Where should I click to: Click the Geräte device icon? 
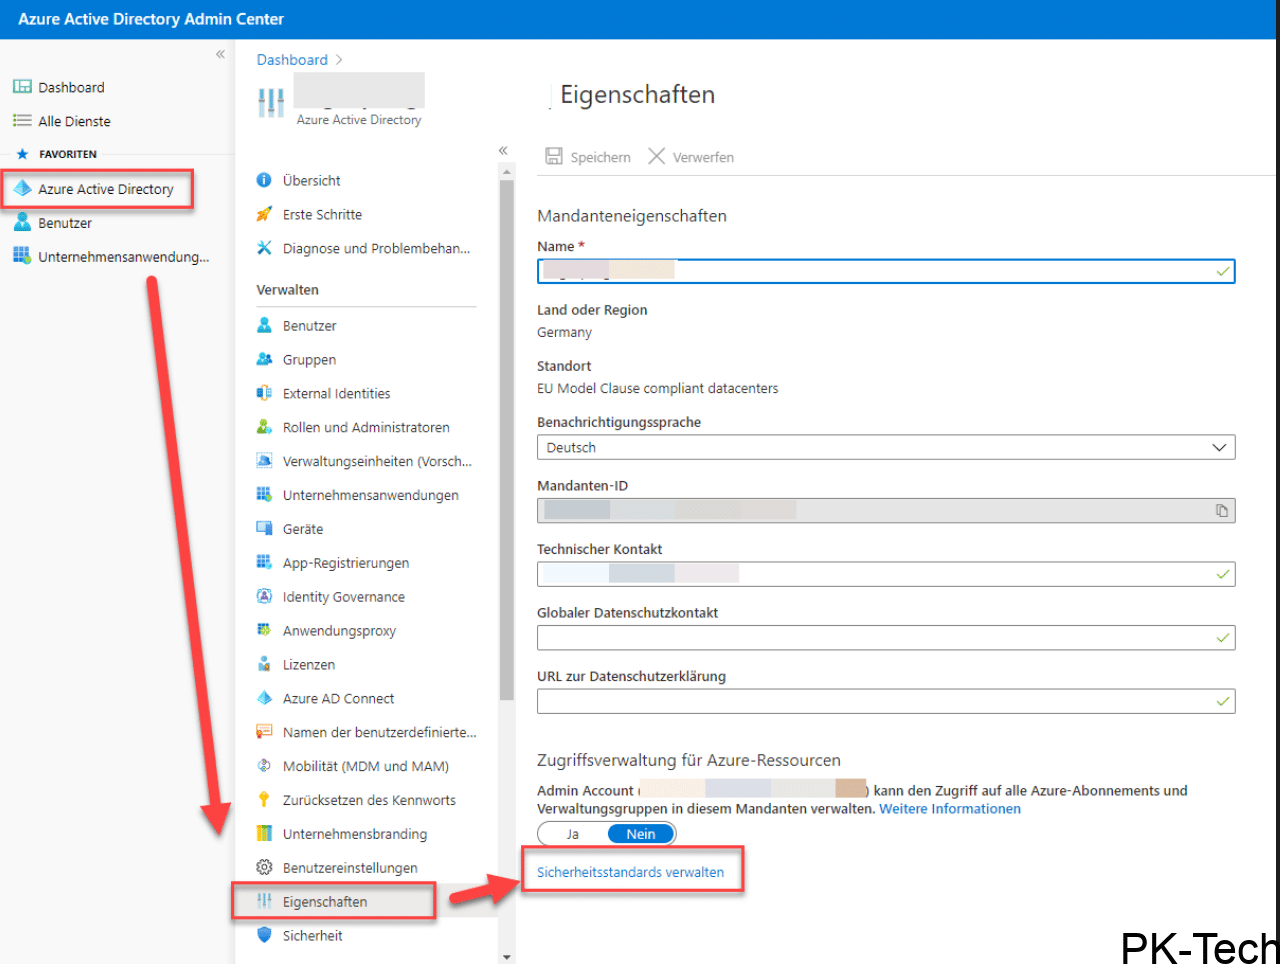tap(264, 528)
